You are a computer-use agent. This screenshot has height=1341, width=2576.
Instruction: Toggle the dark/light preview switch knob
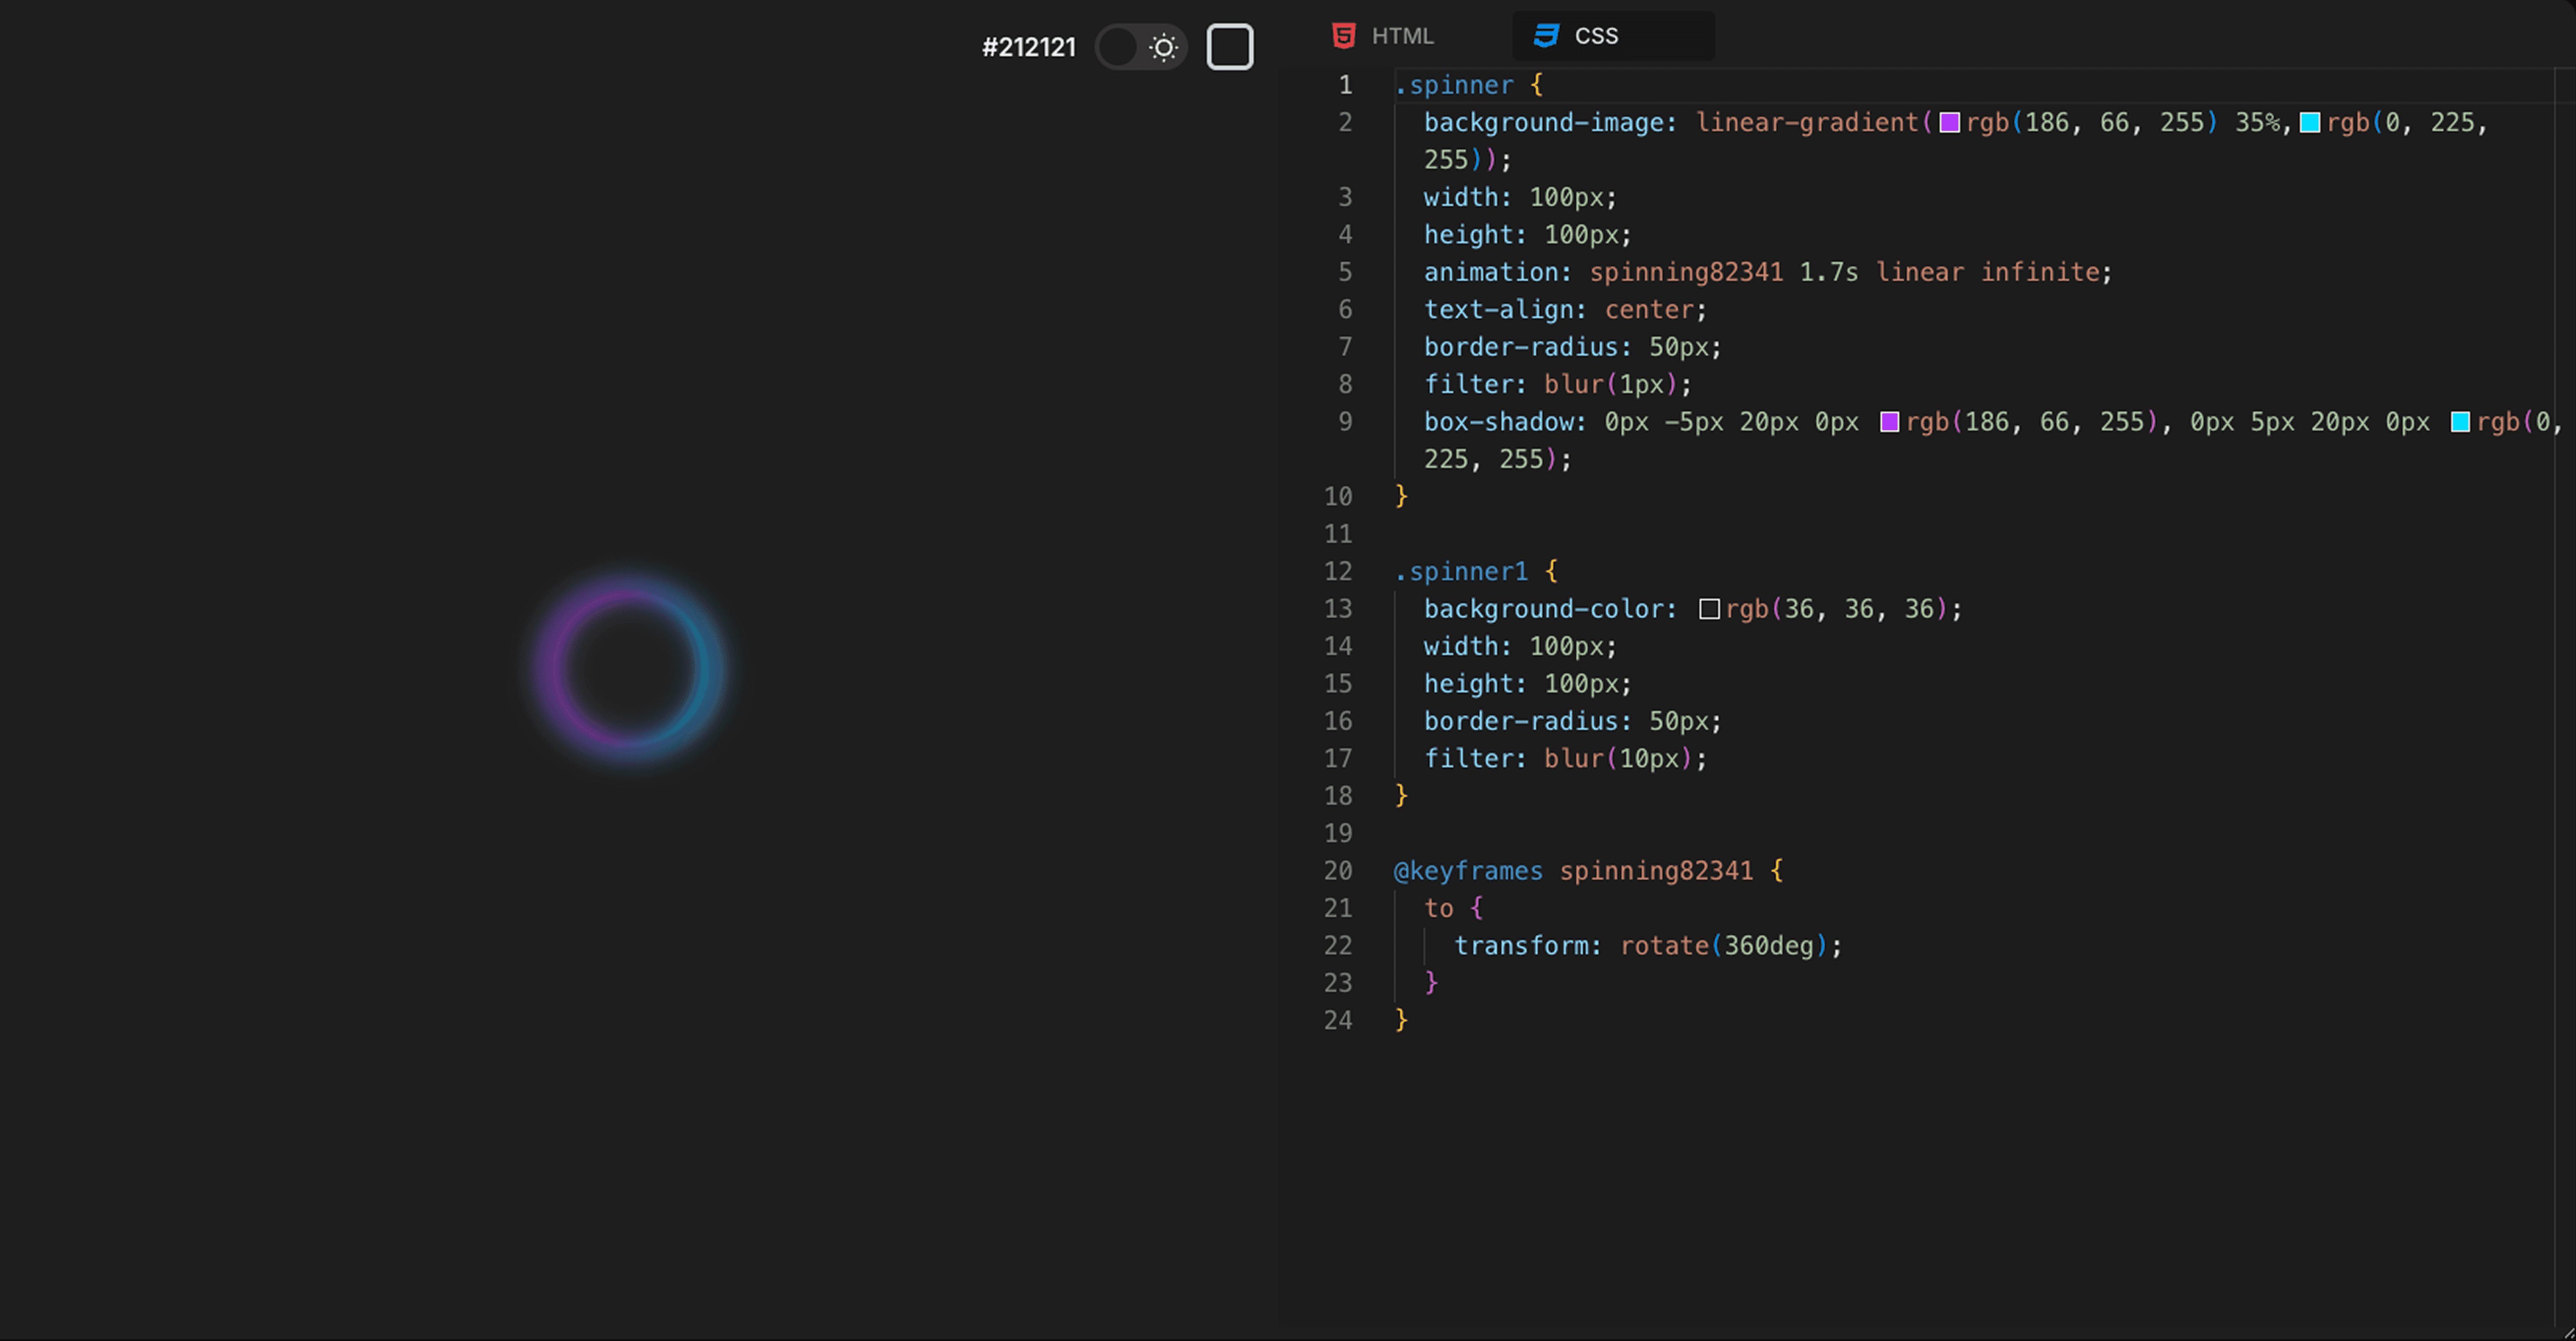pyautogui.click(x=1119, y=47)
